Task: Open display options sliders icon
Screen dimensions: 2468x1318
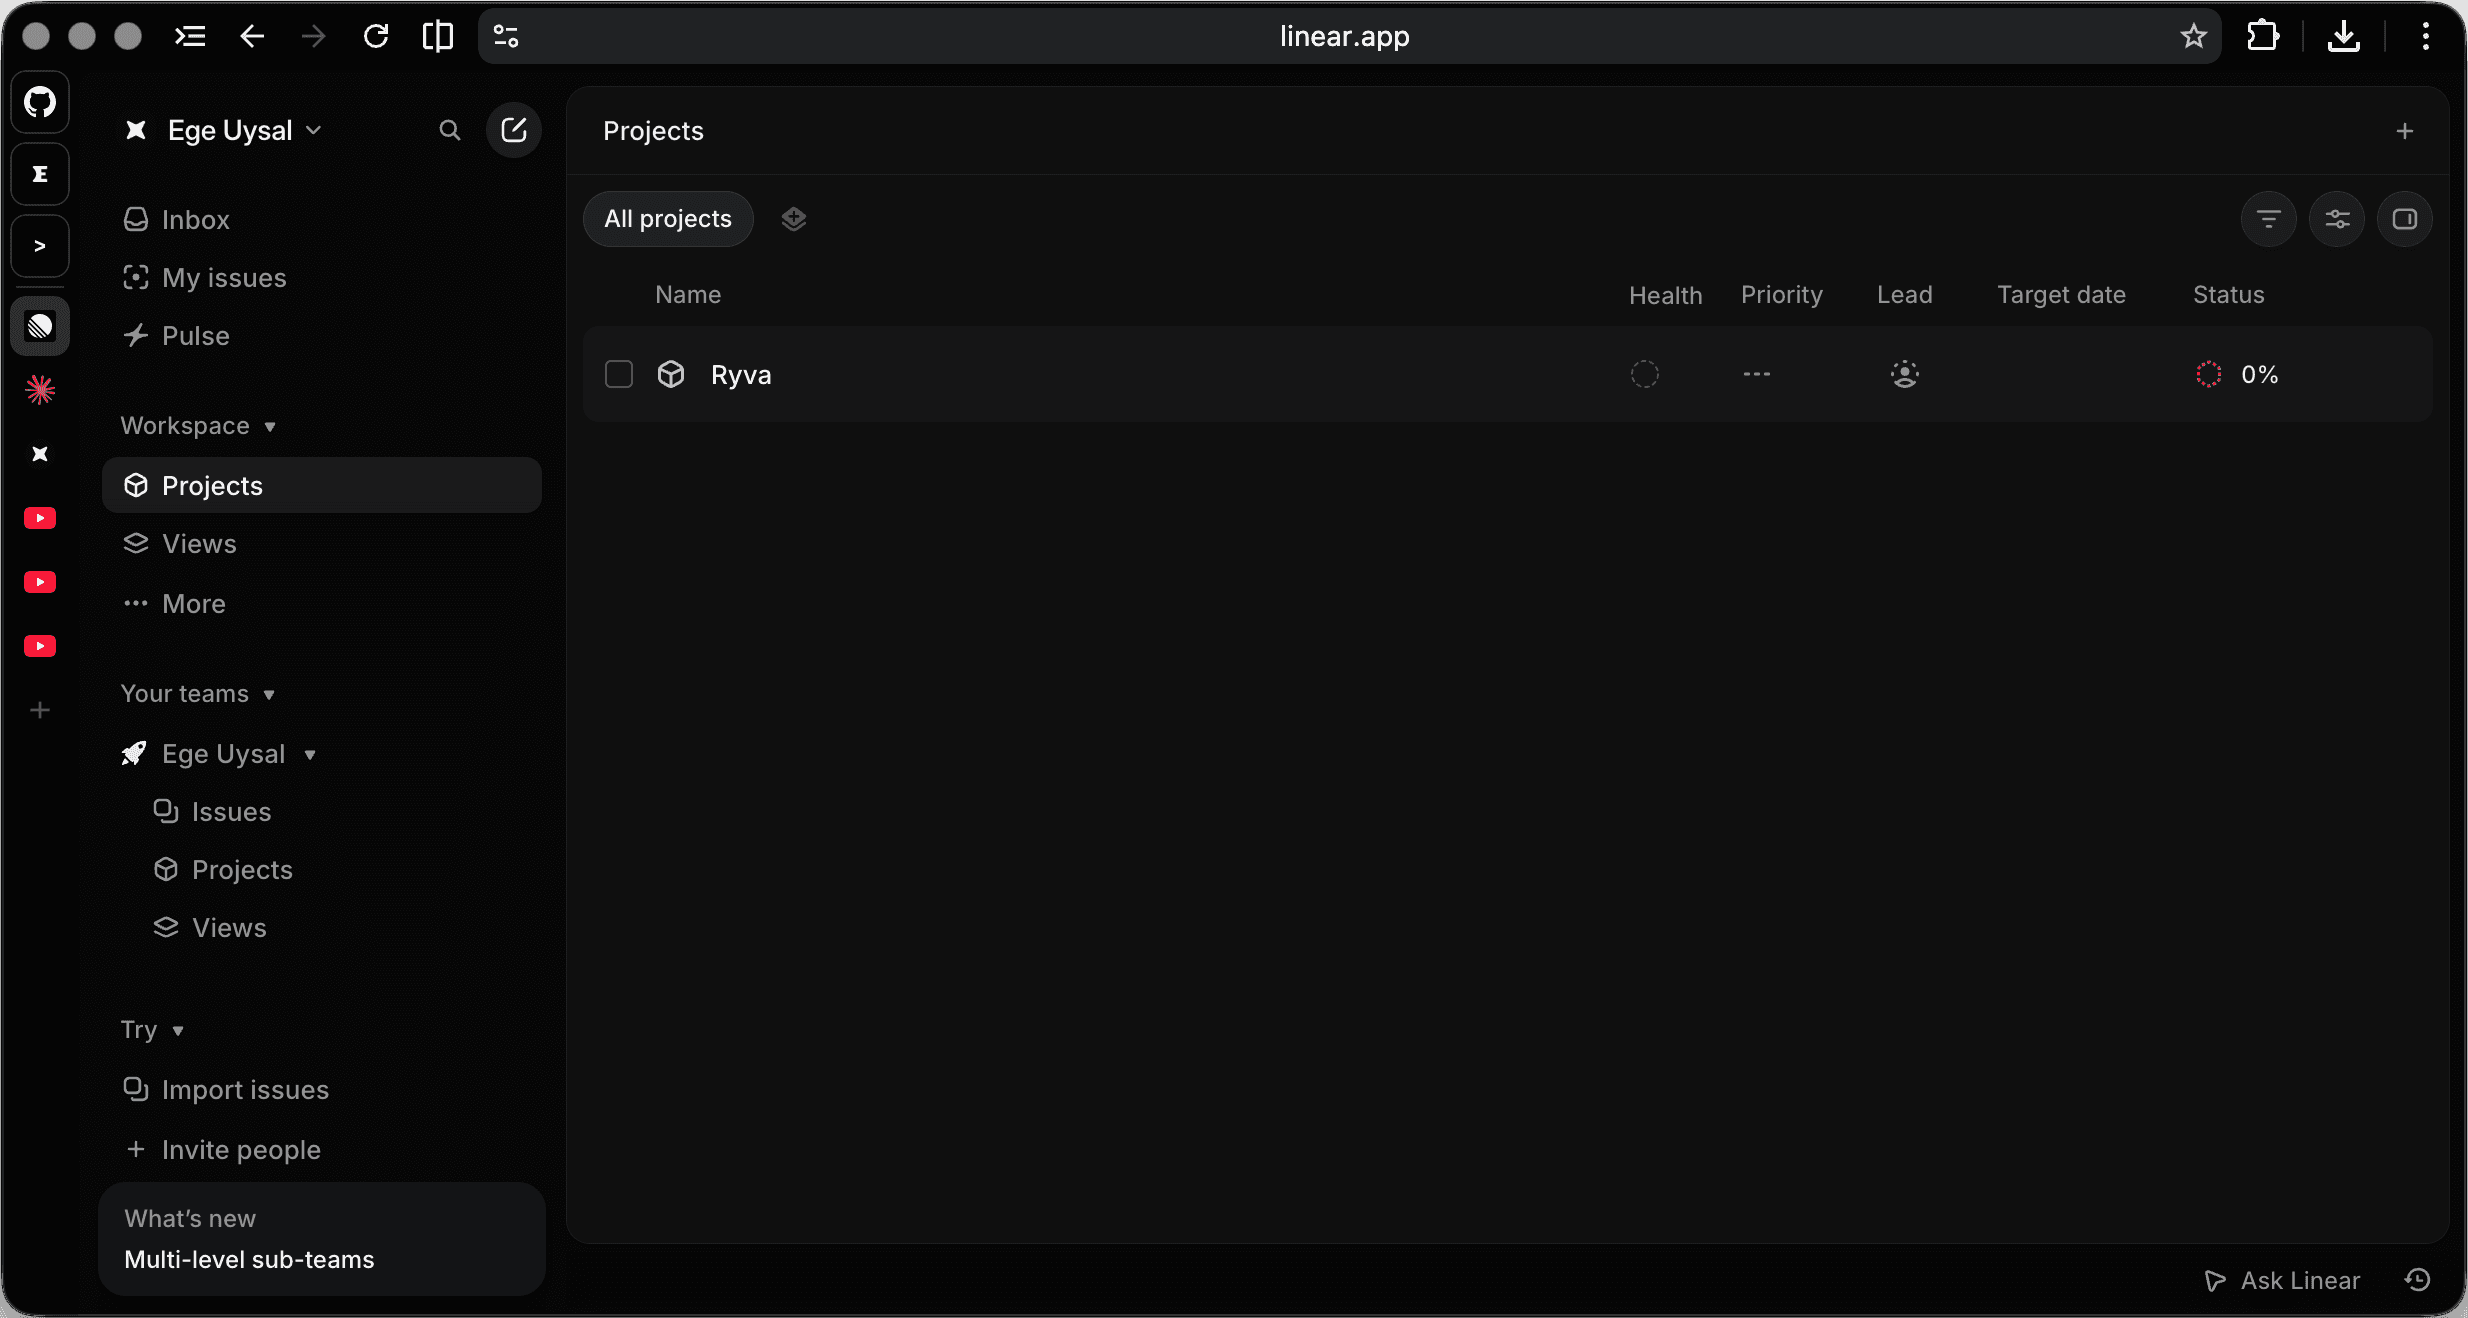Action: point(2336,219)
